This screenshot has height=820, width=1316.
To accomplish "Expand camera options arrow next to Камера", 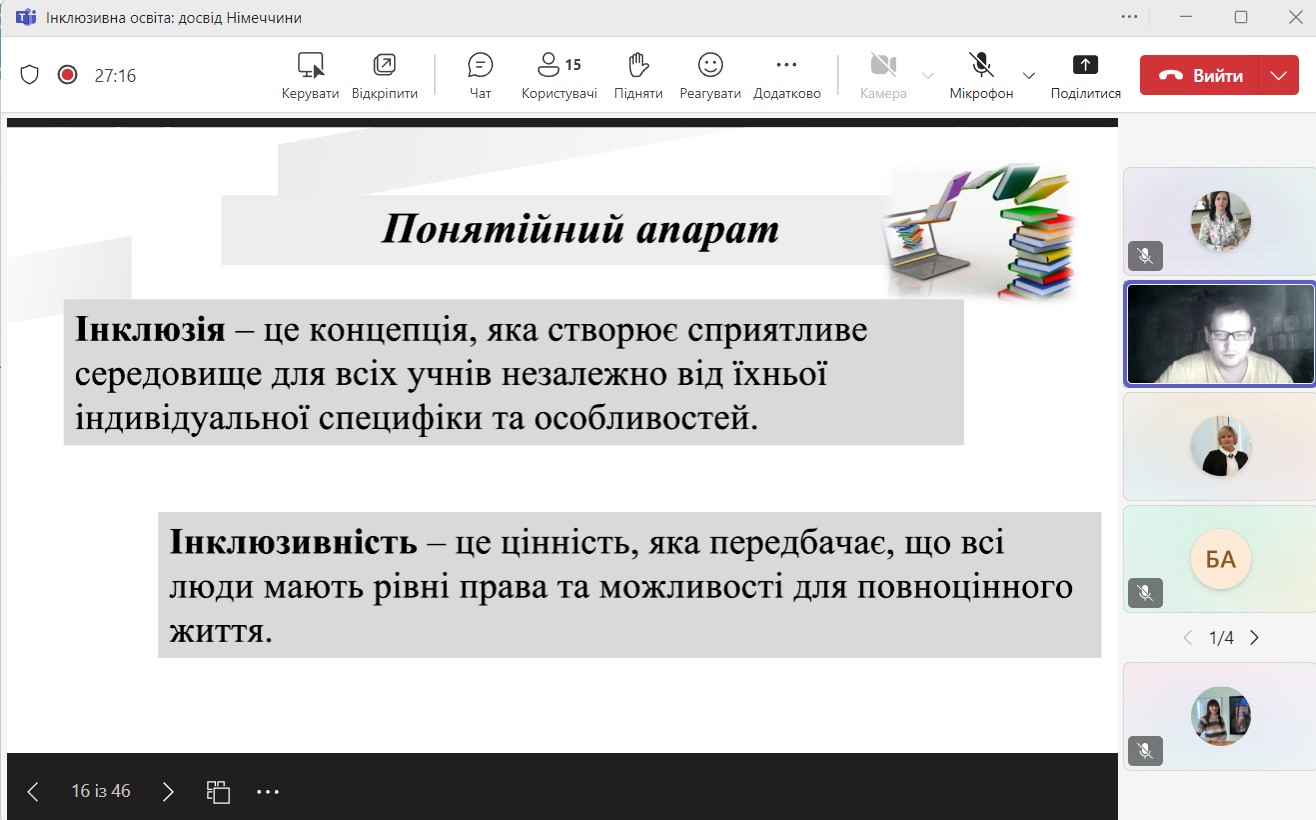I will point(927,76).
